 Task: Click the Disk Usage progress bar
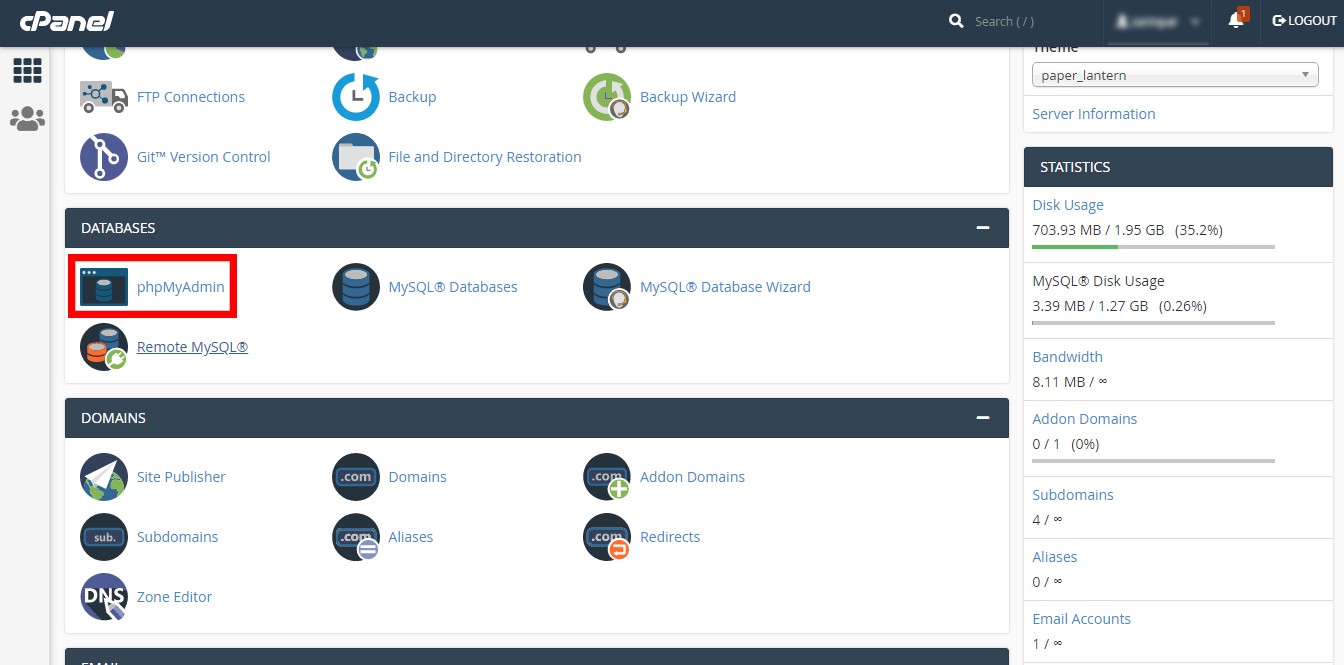pos(1153,246)
